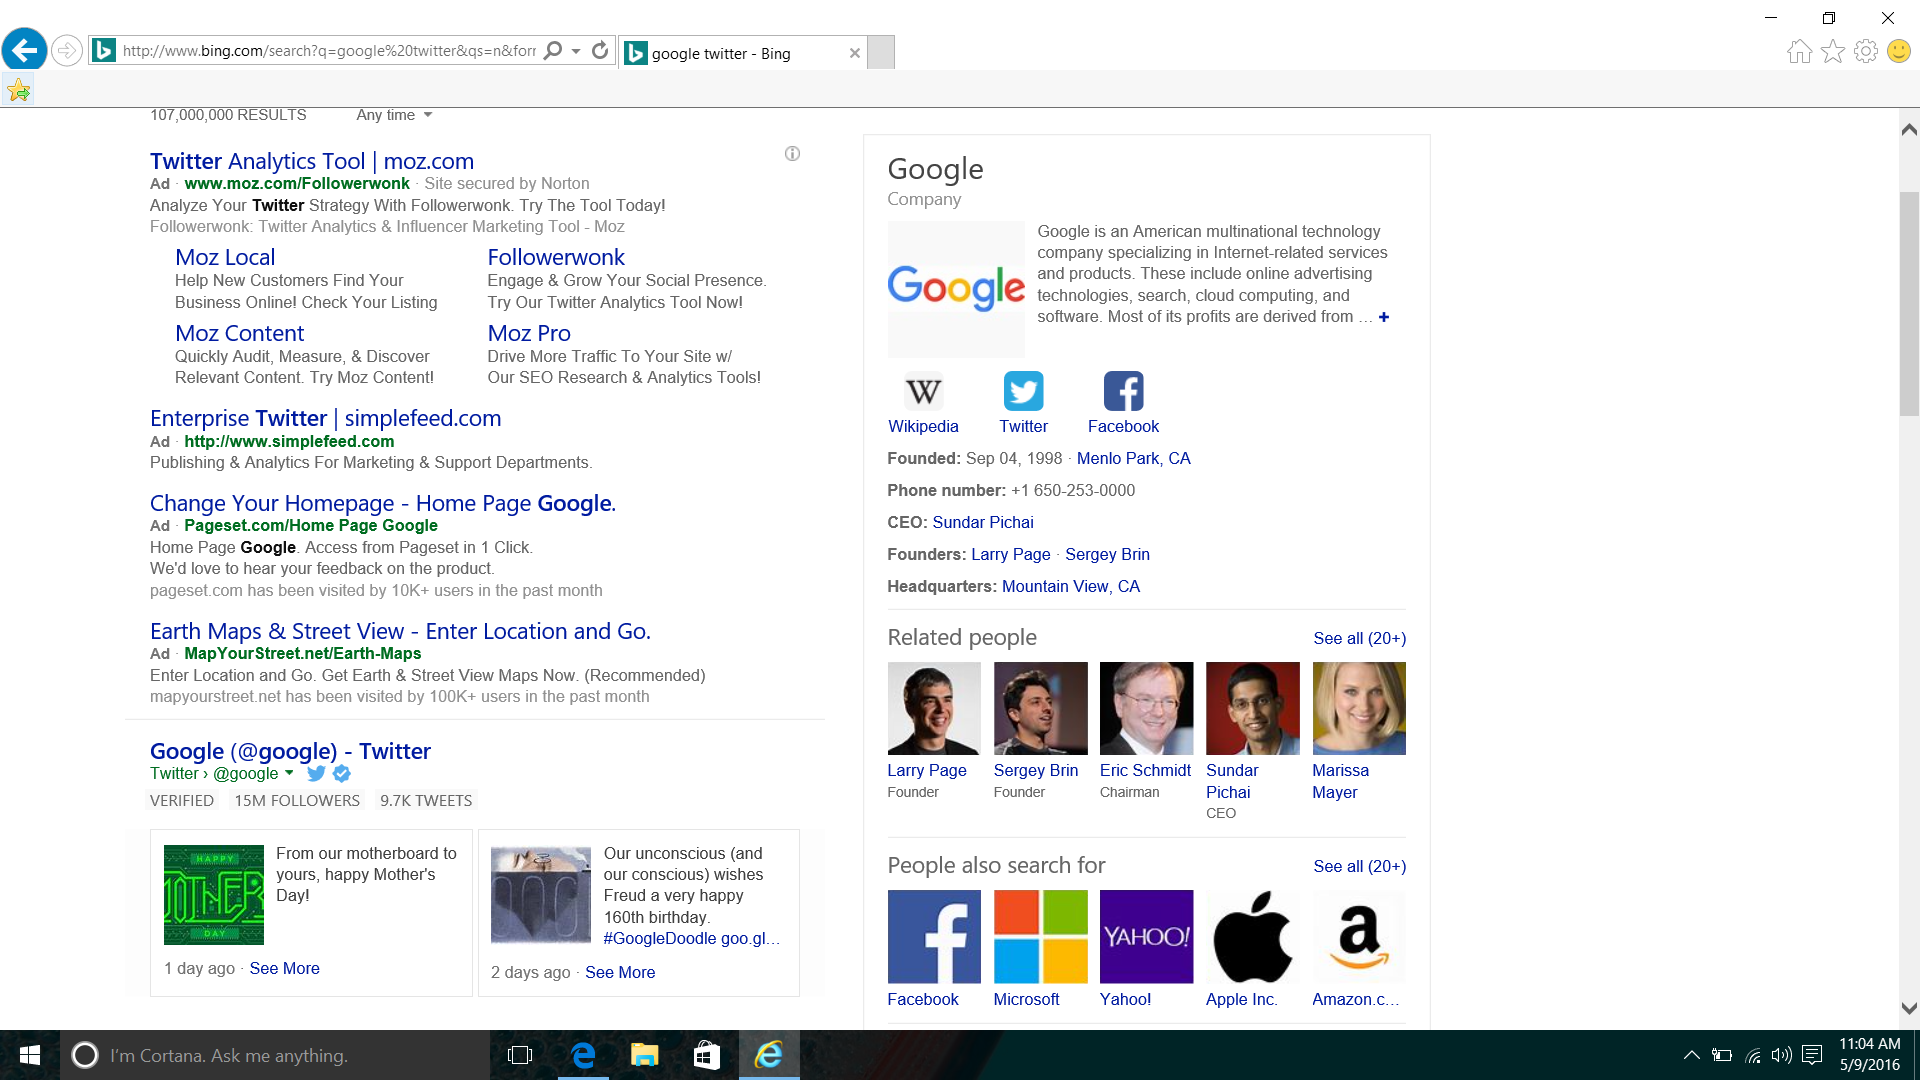Open Eric Schmidt photo thumbnail

tap(1146, 708)
